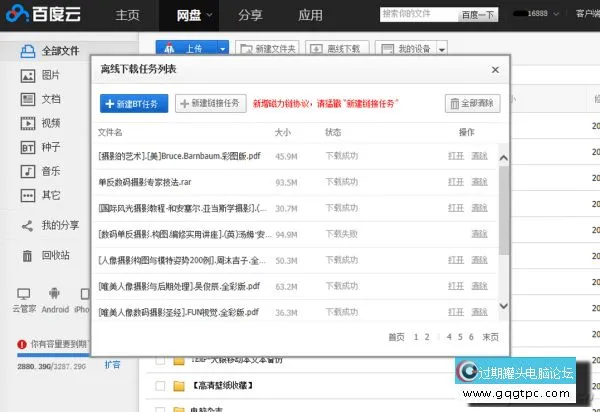Open the 【高清壁纸收藏】 folder icon
This screenshot has height=412, width=600.
pyautogui.click(x=179, y=386)
